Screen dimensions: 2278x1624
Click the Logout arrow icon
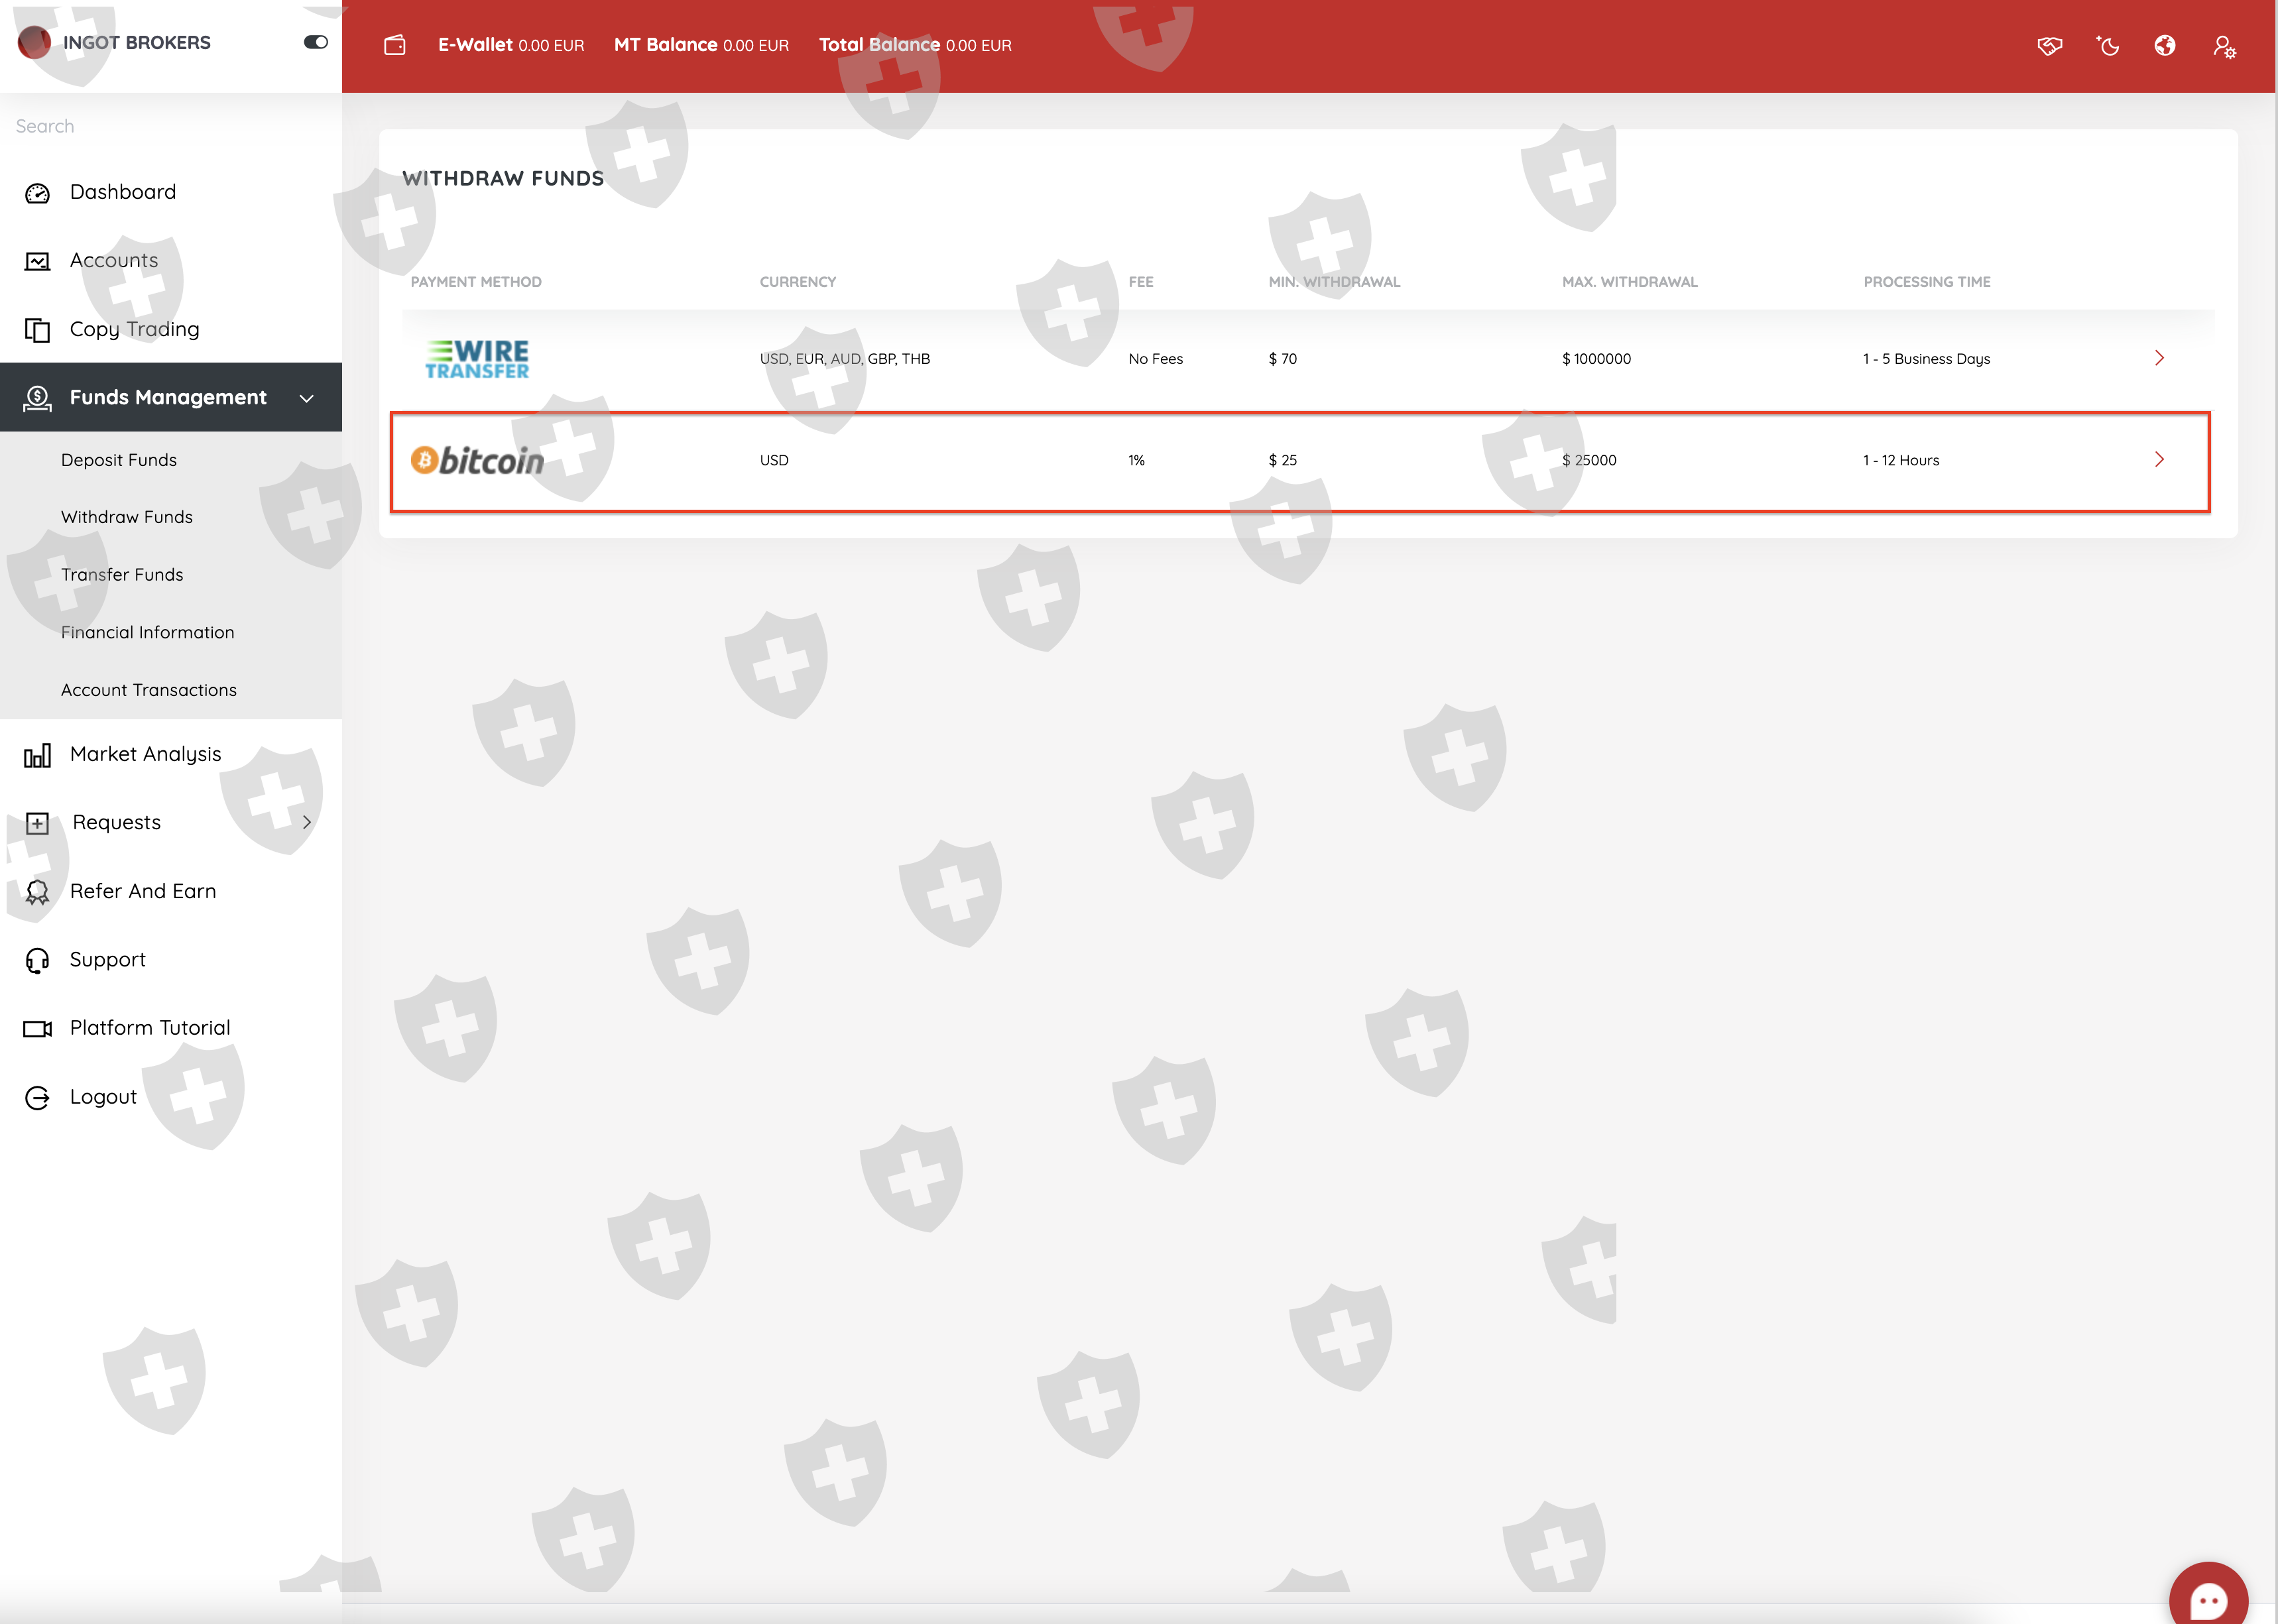tap(37, 1098)
